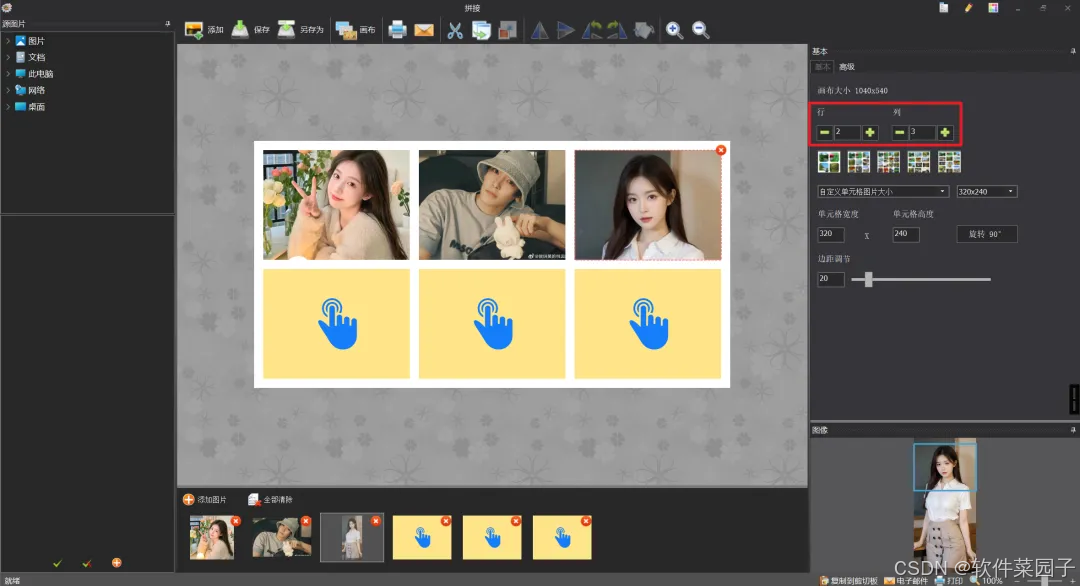Click the orange plus icon in the left panel footer
Viewport: 1080px width, 586px height.
tap(116, 563)
